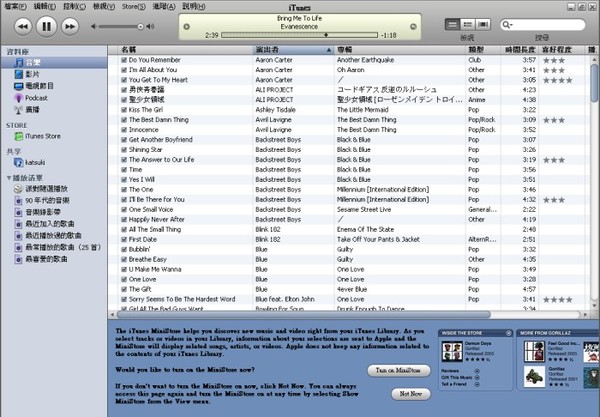
Task: Open the shared library katsuki
Action: tap(29, 163)
